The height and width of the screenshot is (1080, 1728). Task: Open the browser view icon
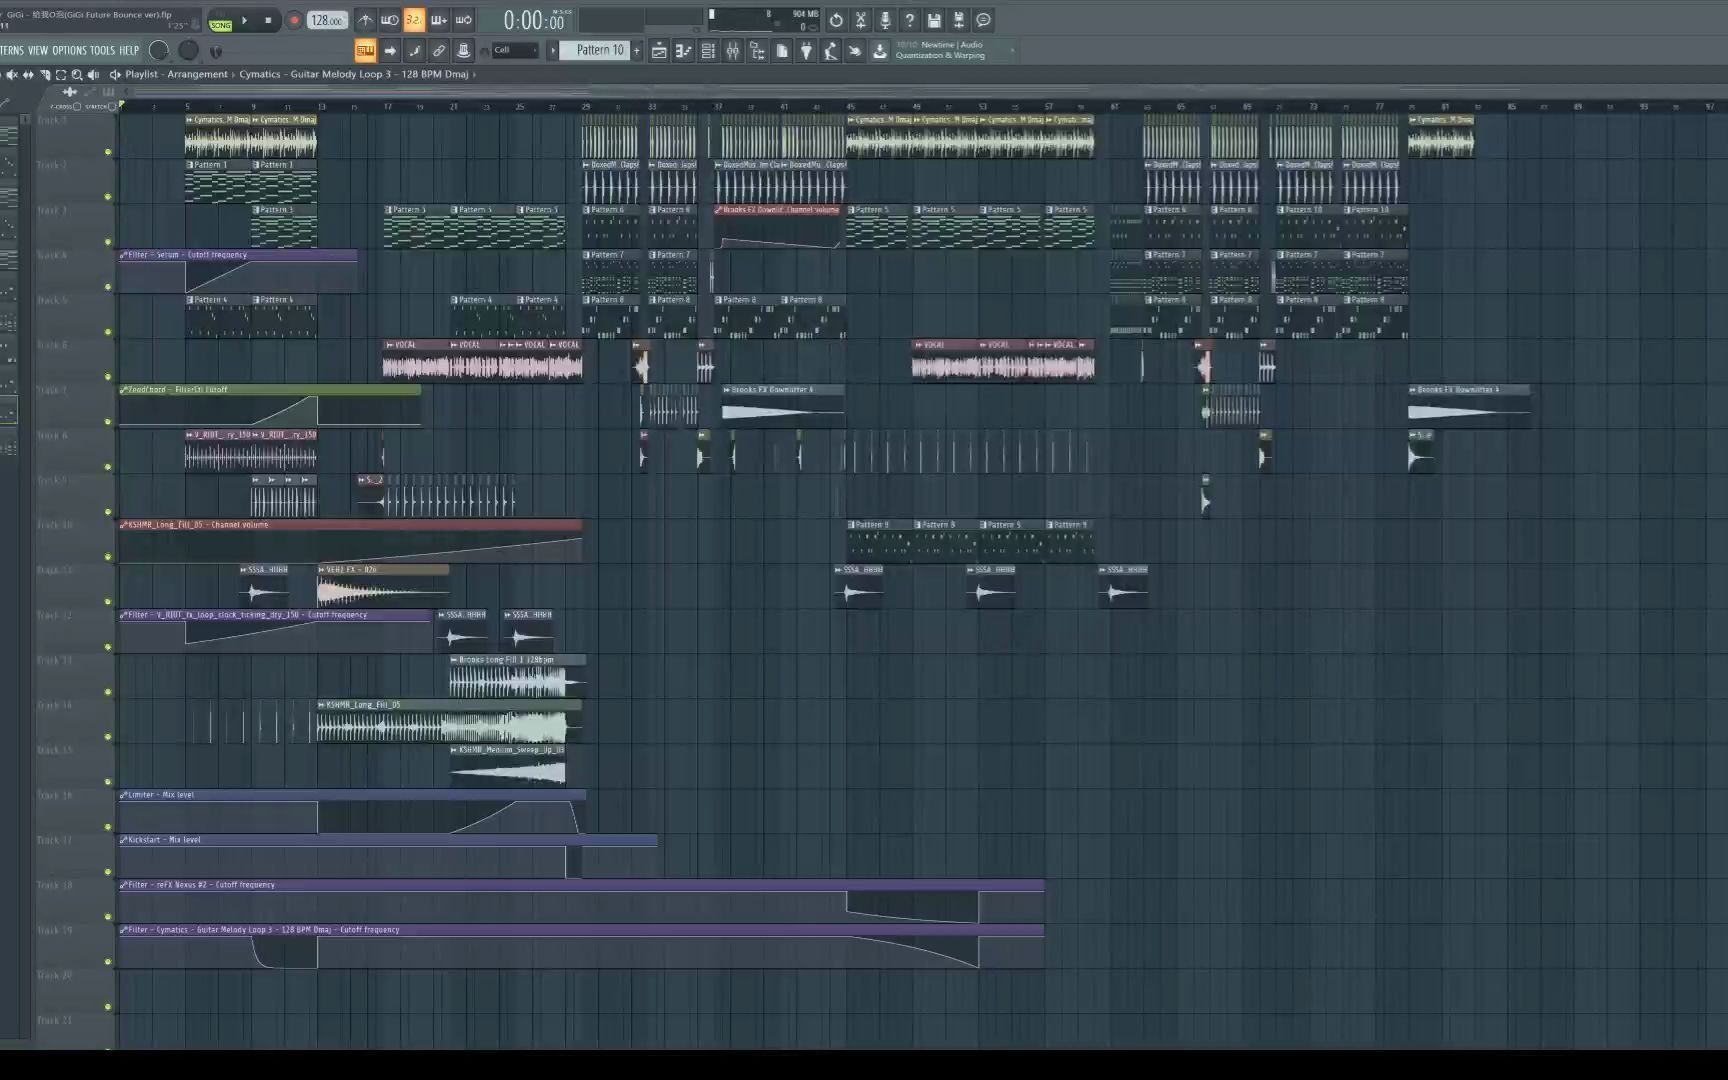pos(757,51)
